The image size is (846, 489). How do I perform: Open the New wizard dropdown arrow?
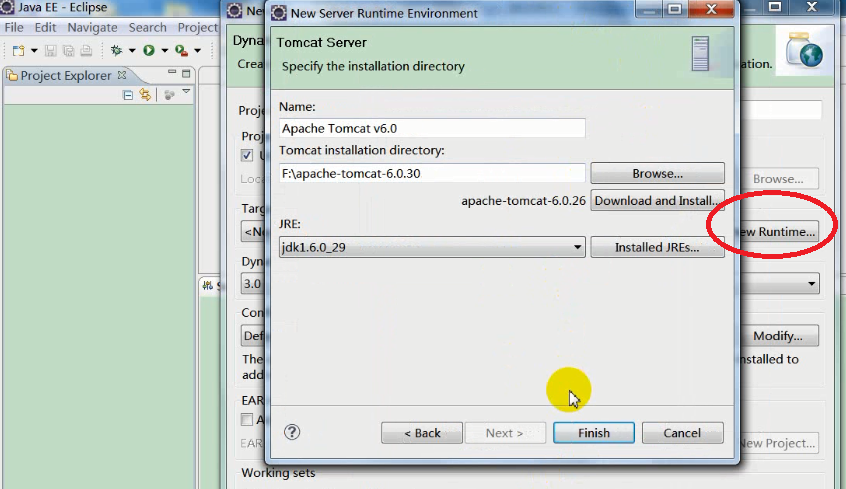pyautogui.click(x=34, y=51)
